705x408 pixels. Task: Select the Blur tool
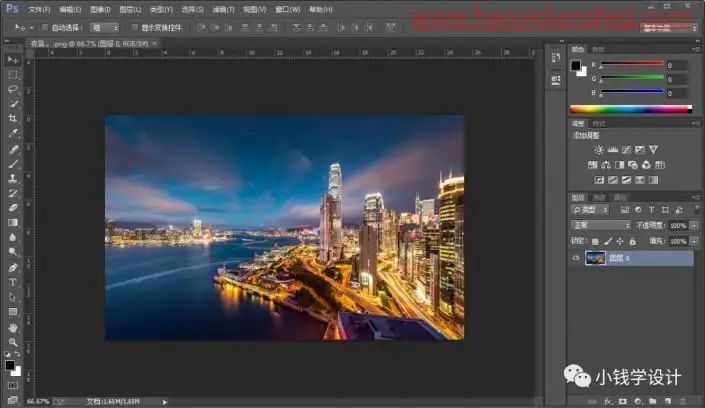click(x=13, y=237)
